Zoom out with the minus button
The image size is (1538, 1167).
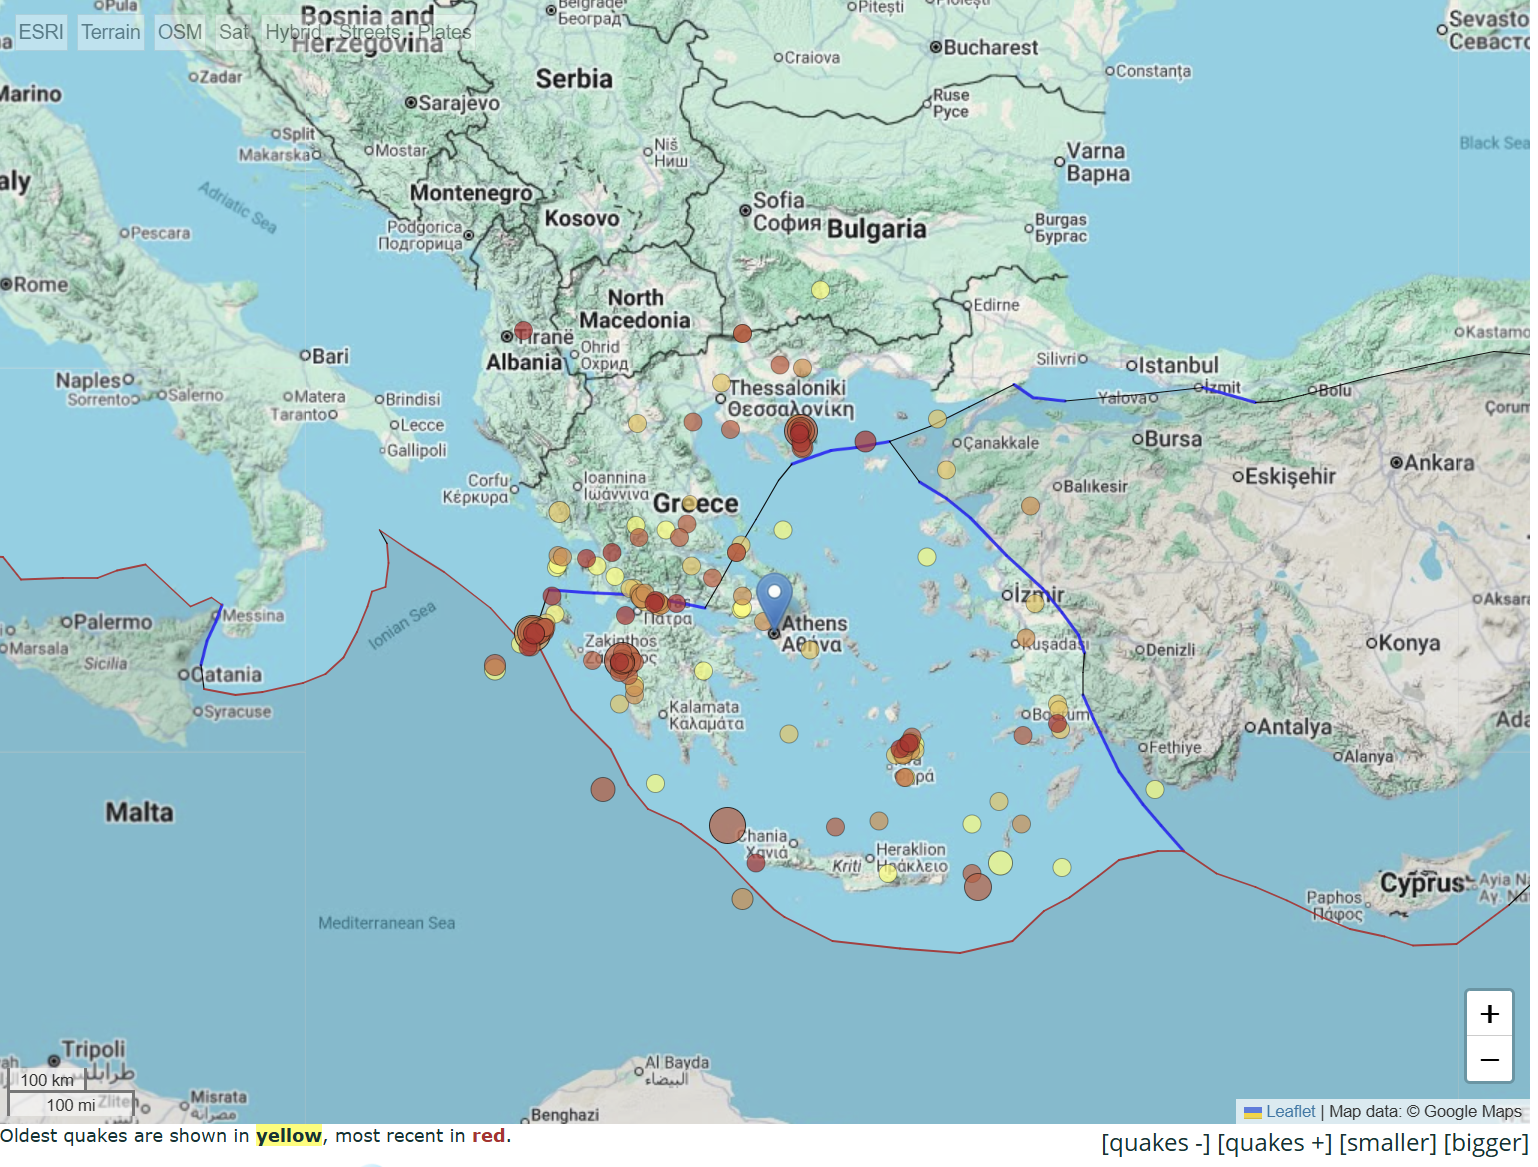pos(1489,1059)
